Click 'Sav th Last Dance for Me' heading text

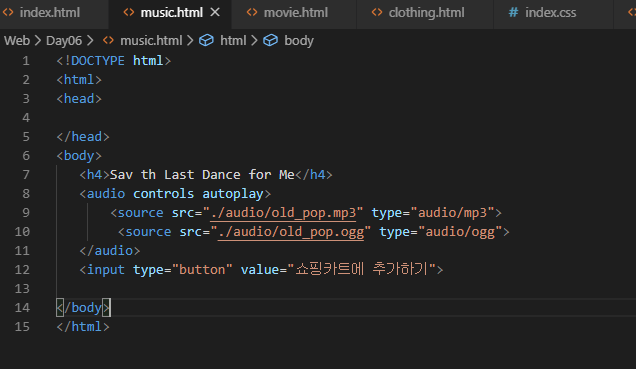click(x=202, y=175)
